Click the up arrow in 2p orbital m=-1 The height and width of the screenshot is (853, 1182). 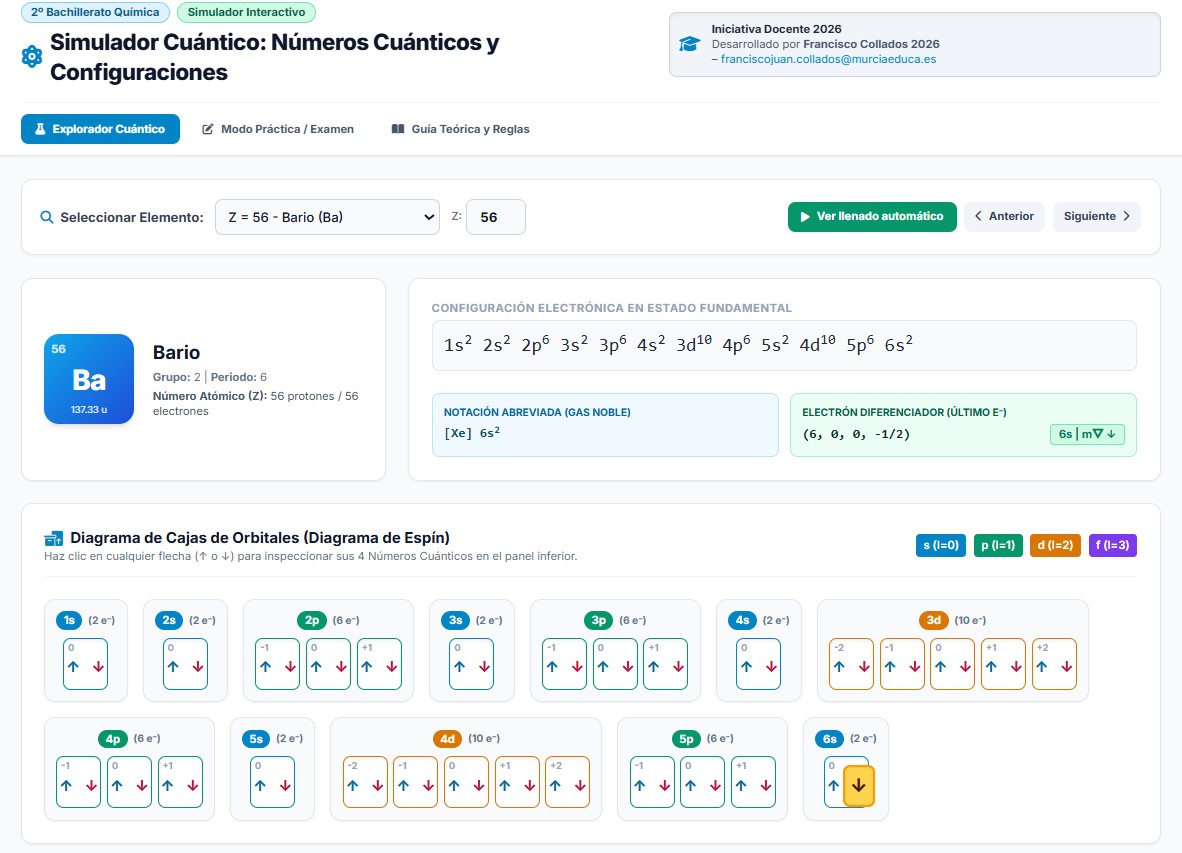pyautogui.click(x=265, y=666)
